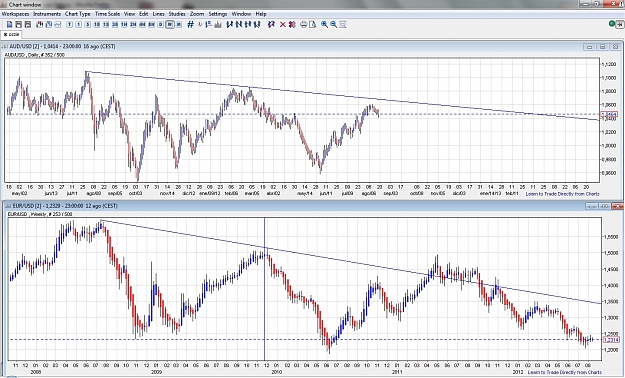Set the 15-minute timeframe button
The width and height of the screenshot is (625, 378).
click(106, 25)
